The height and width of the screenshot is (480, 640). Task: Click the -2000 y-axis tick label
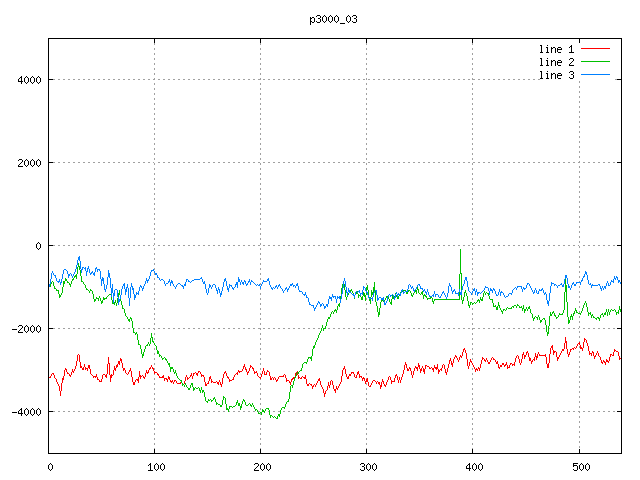pos(26,329)
